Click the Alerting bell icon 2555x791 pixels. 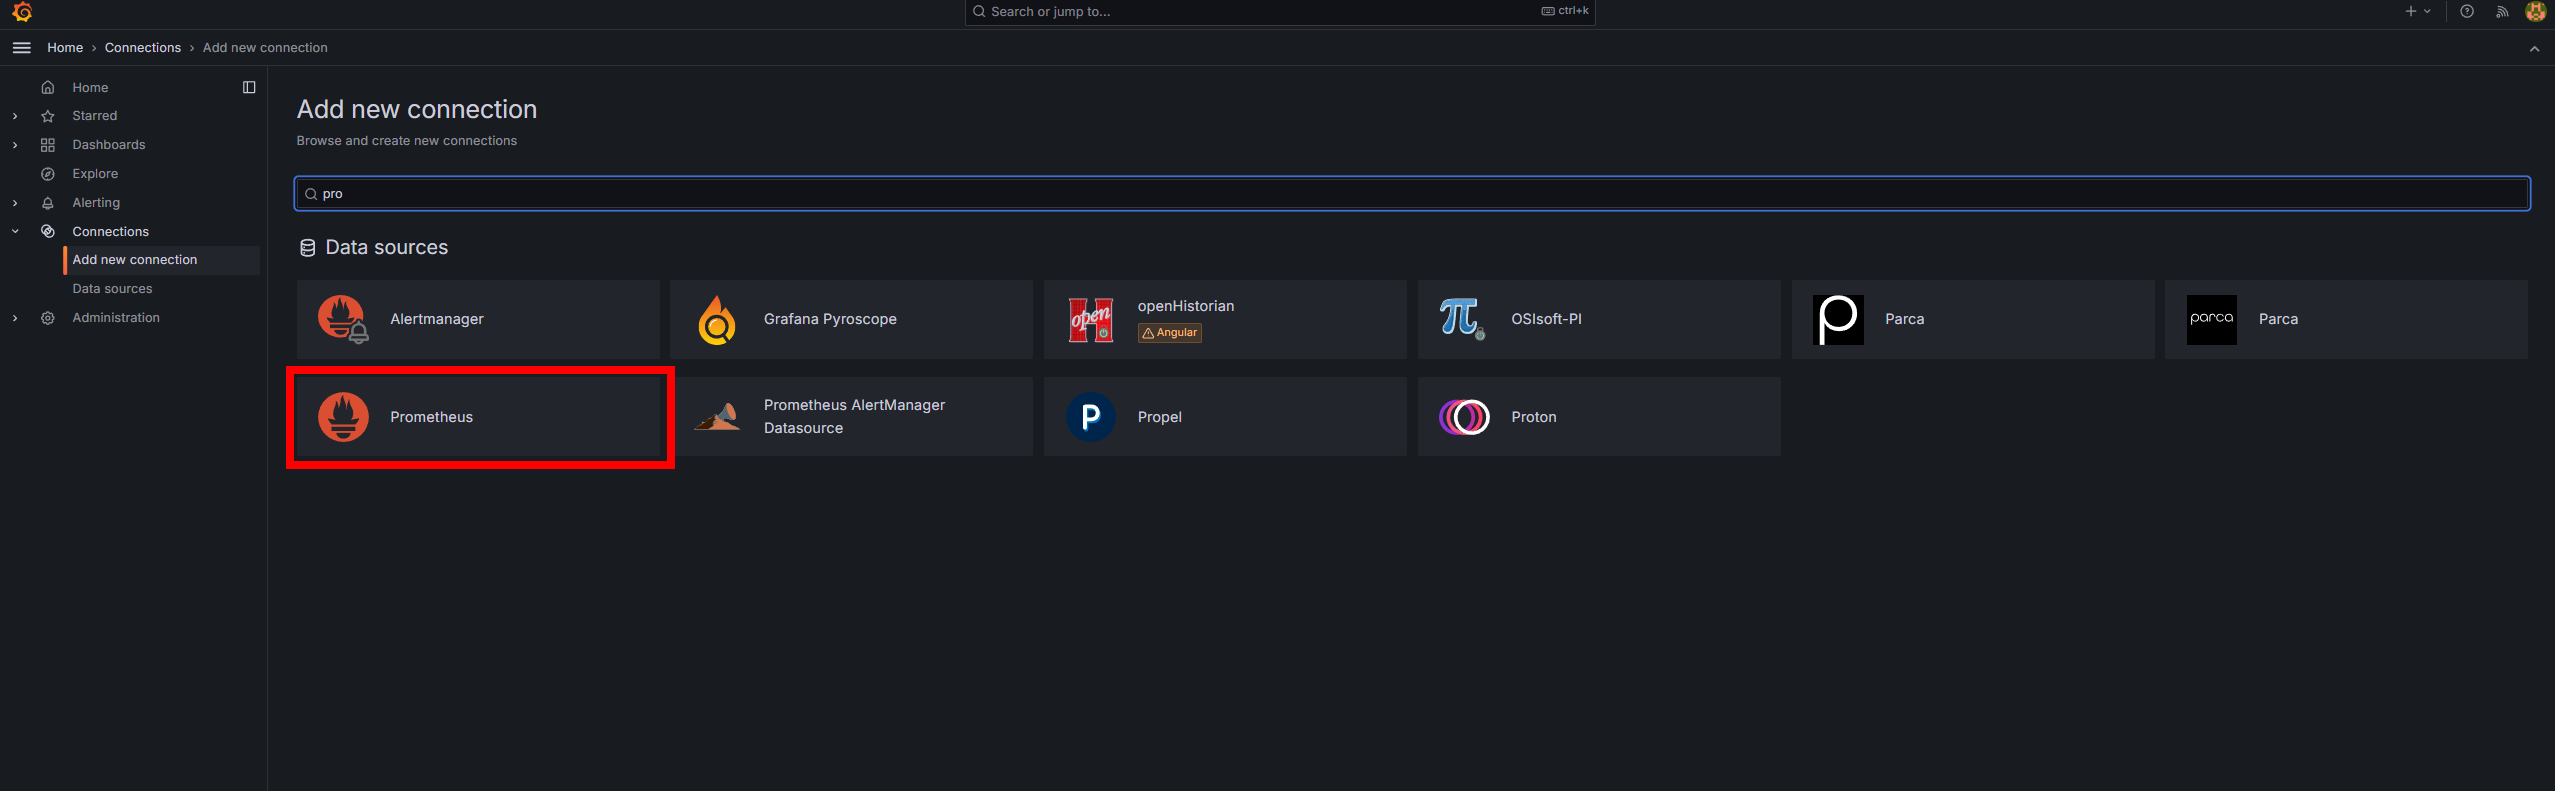point(48,203)
